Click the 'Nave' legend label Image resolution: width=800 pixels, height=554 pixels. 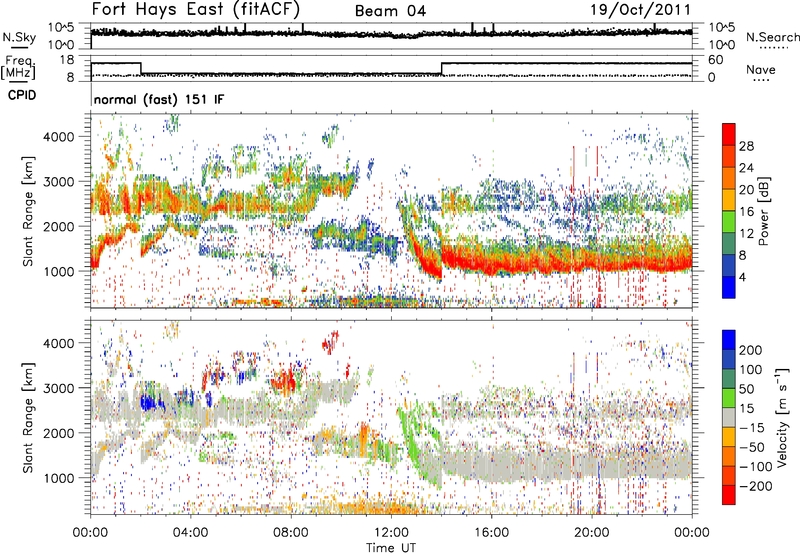coord(761,69)
